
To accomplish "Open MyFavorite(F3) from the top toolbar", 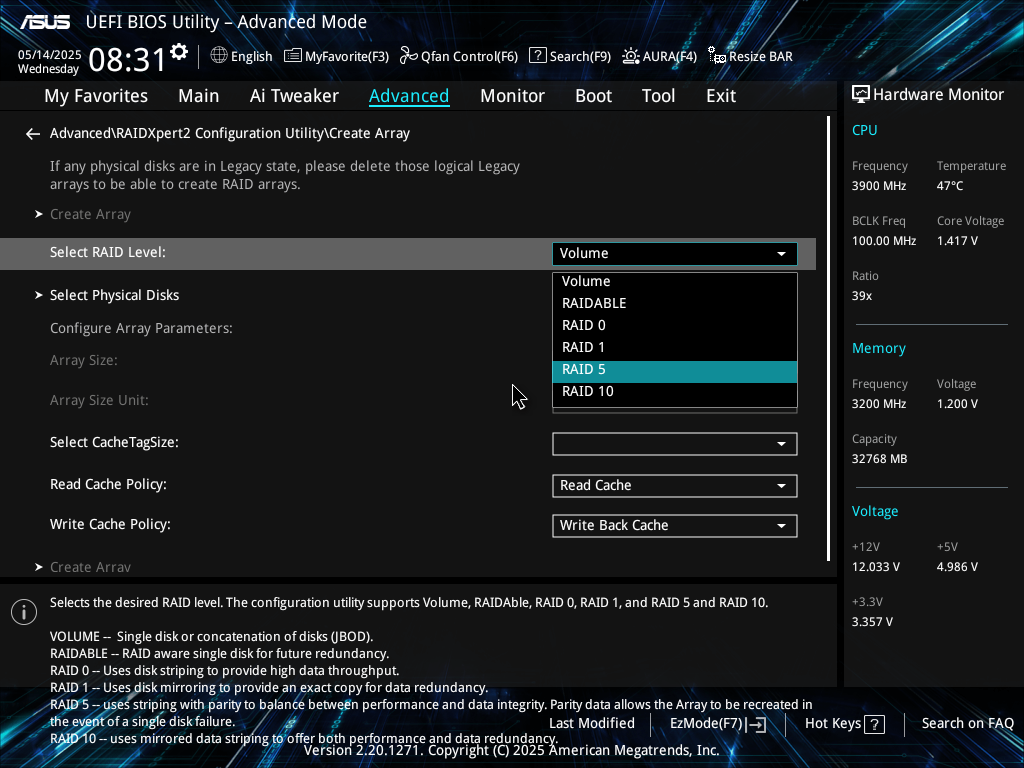I will click(x=336, y=56).
